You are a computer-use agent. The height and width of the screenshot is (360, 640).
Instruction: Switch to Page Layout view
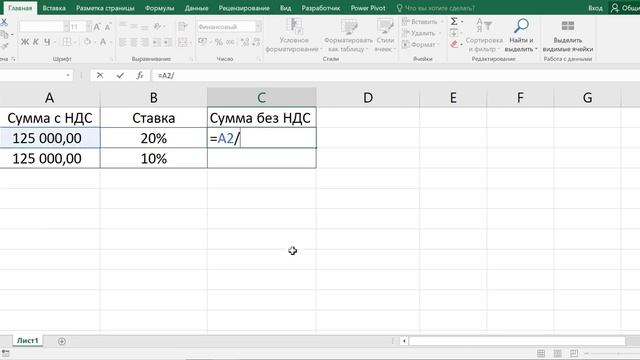pos(558,353)
